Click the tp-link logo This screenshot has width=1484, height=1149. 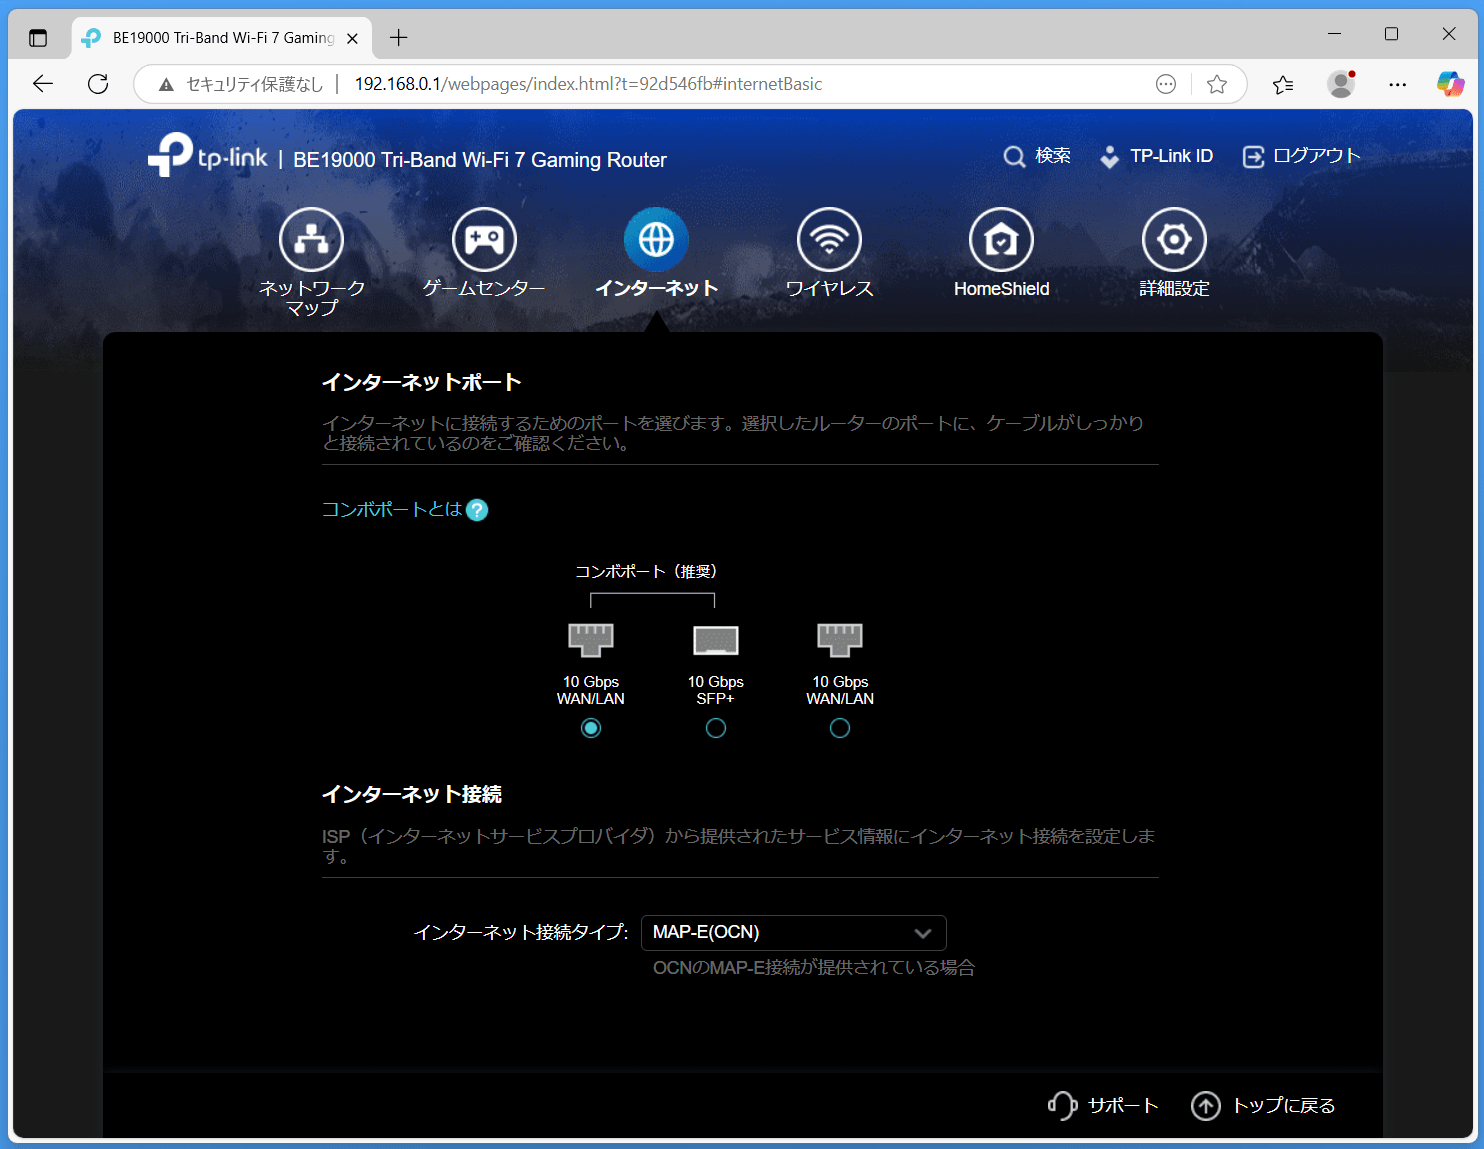(x=208, y=155)
